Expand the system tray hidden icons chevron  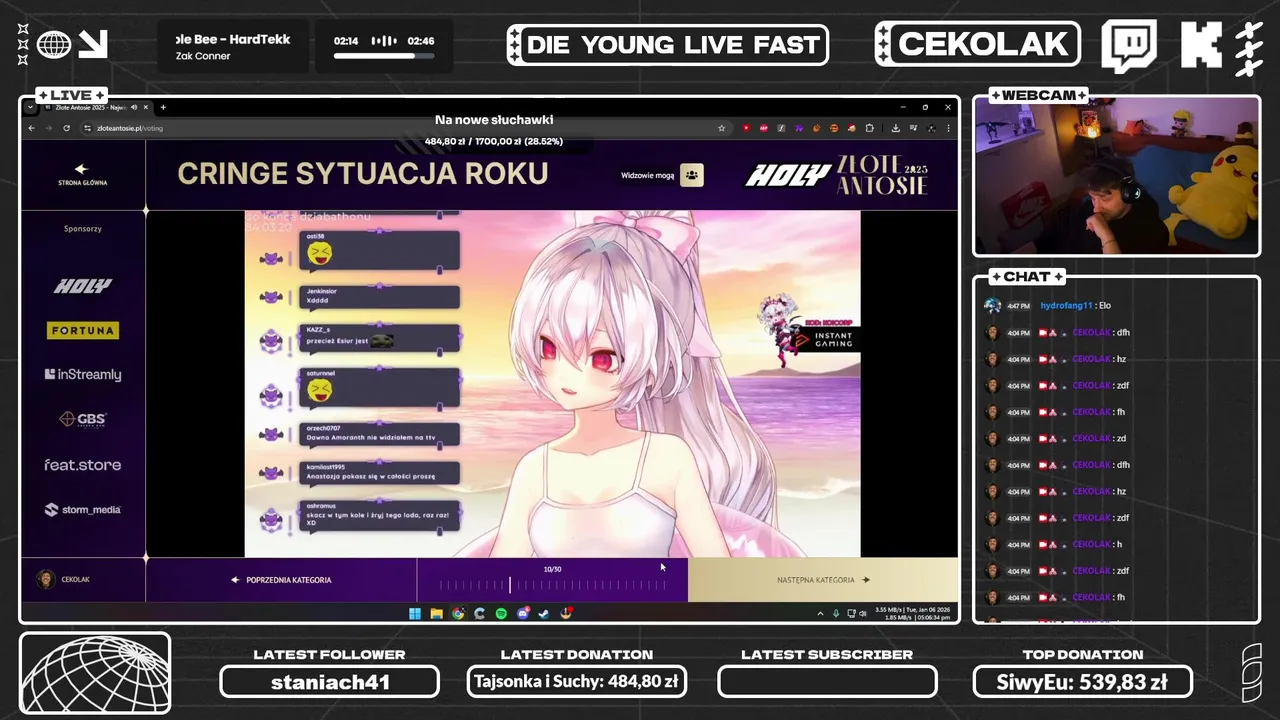(x=821, y=613)
